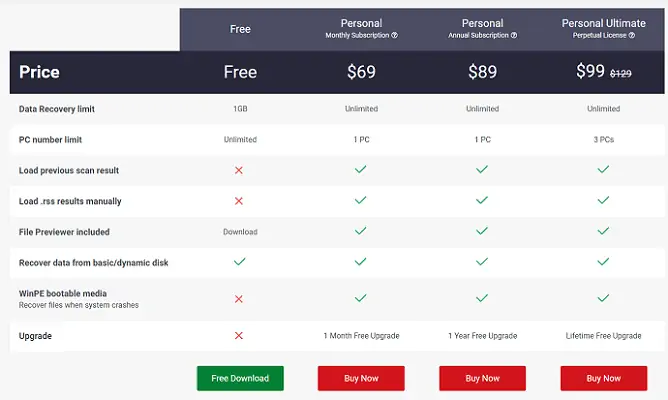The image size is (668, 400).
Task: Click red X for Load previous scan result
Action: tap(239, 170)
